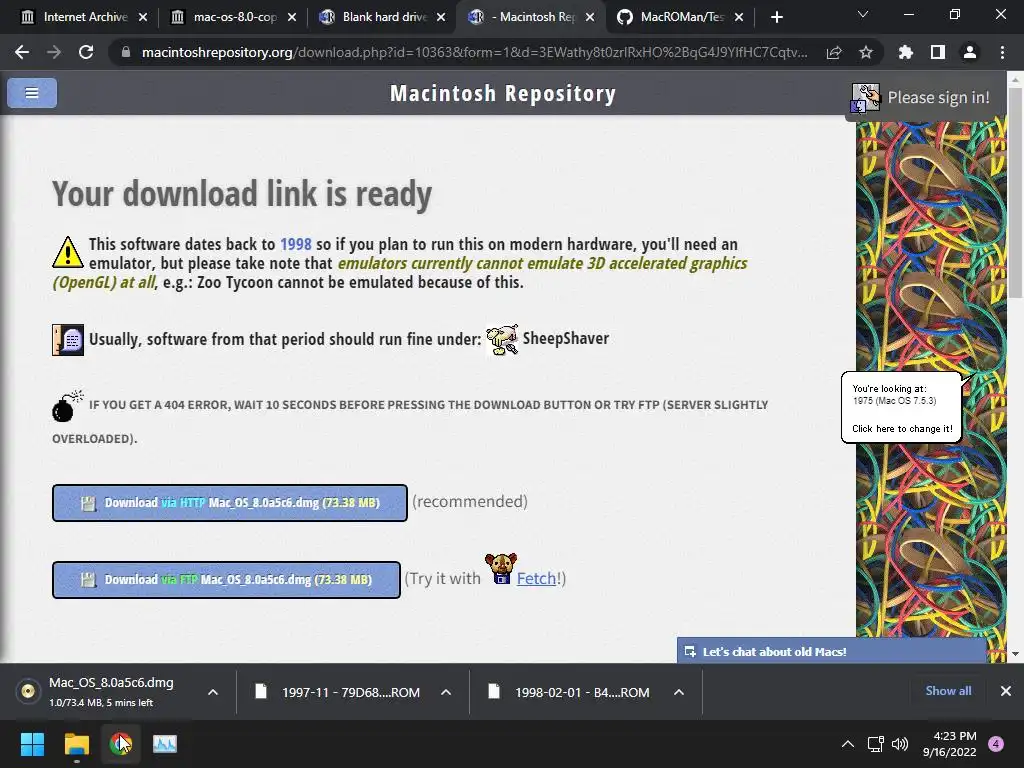Viewport: 1024px width, 768px height.
Task: Open volume control in system tray
Action: (900, 744)
